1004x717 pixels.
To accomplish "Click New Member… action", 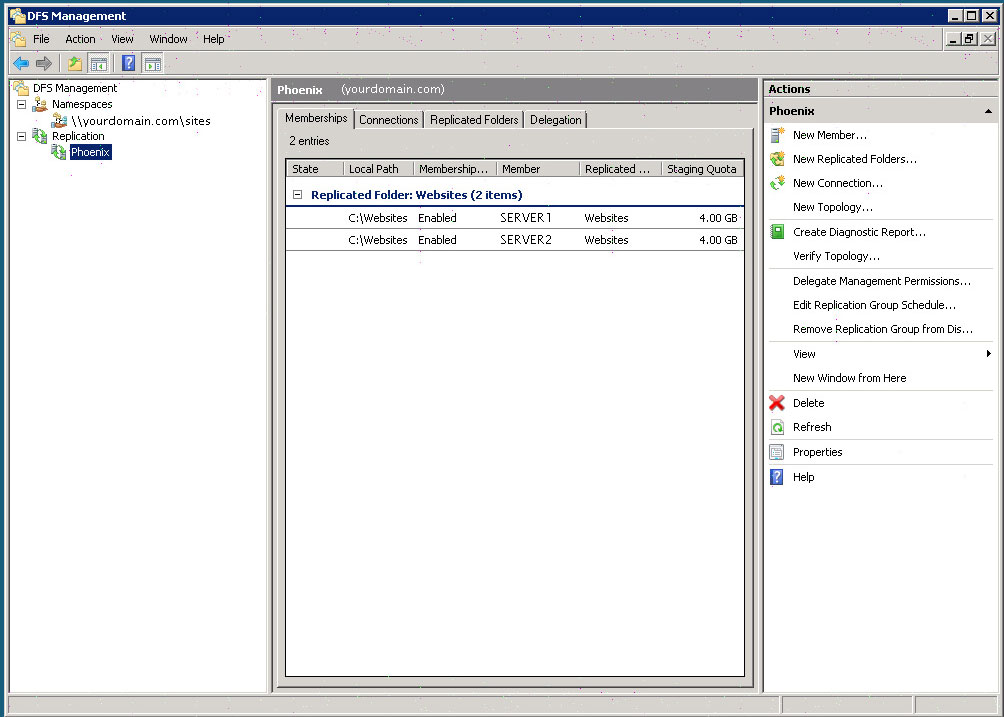I will [830, 135].
